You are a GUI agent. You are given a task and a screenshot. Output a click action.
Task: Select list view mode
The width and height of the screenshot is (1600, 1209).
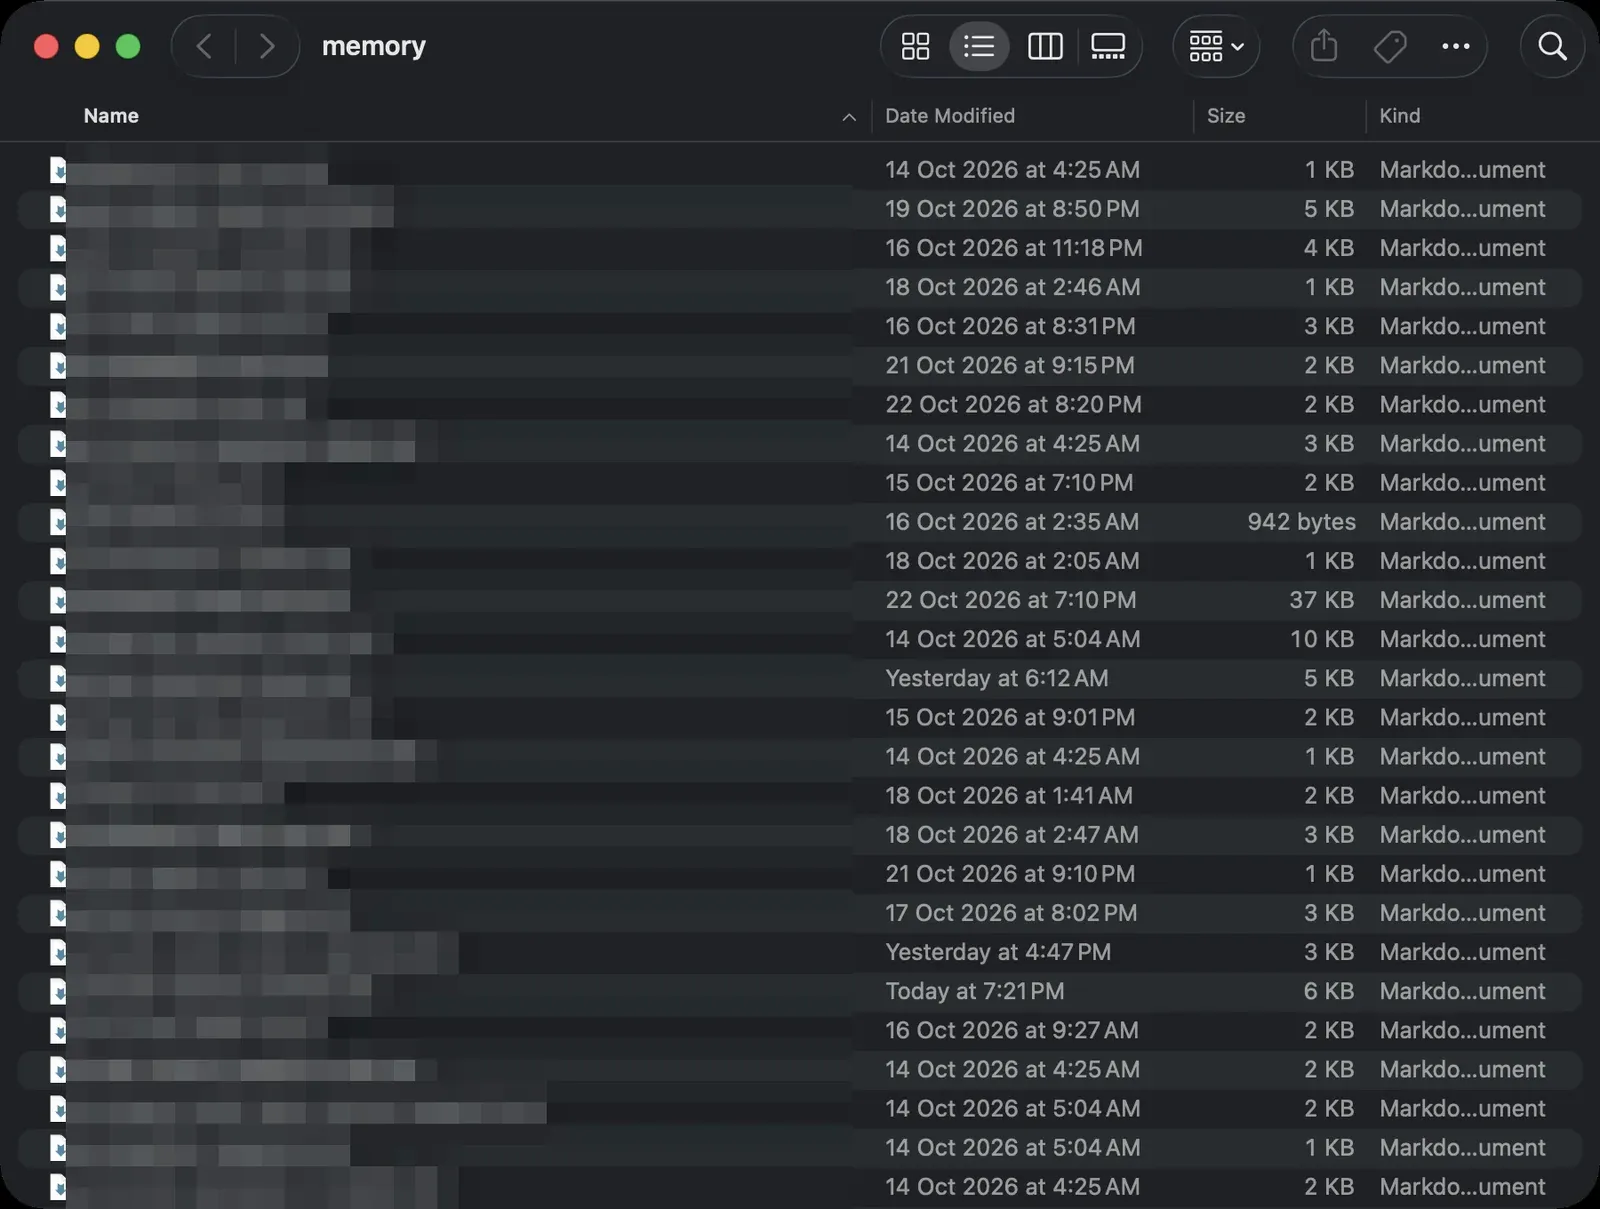978,46
